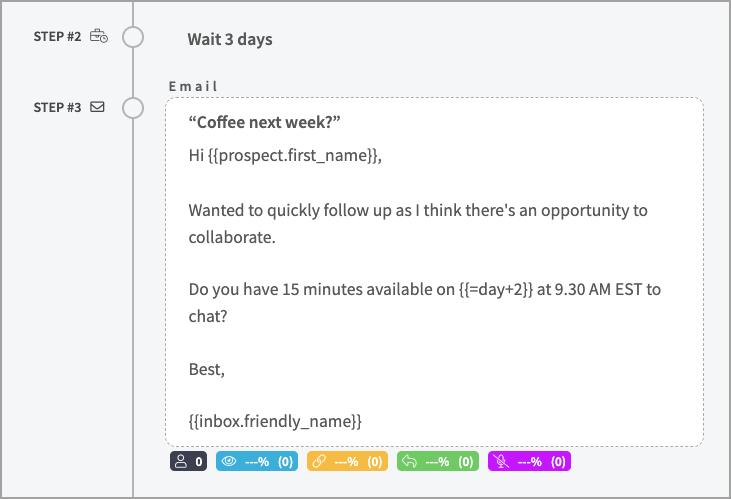Click the green reply rate percentage

click(x=438, y=462)
